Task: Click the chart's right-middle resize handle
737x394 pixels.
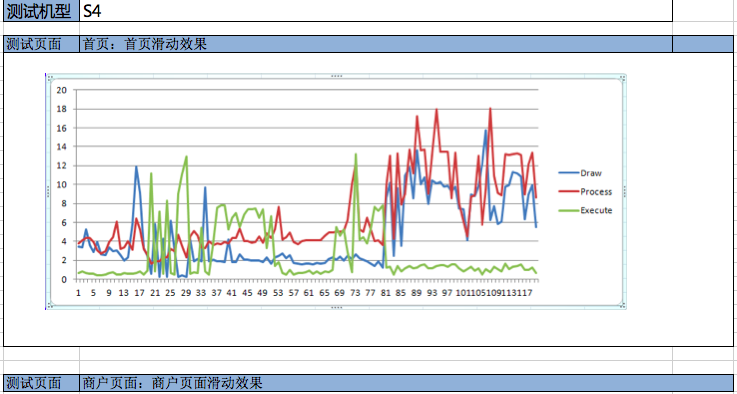Action: 624,191
